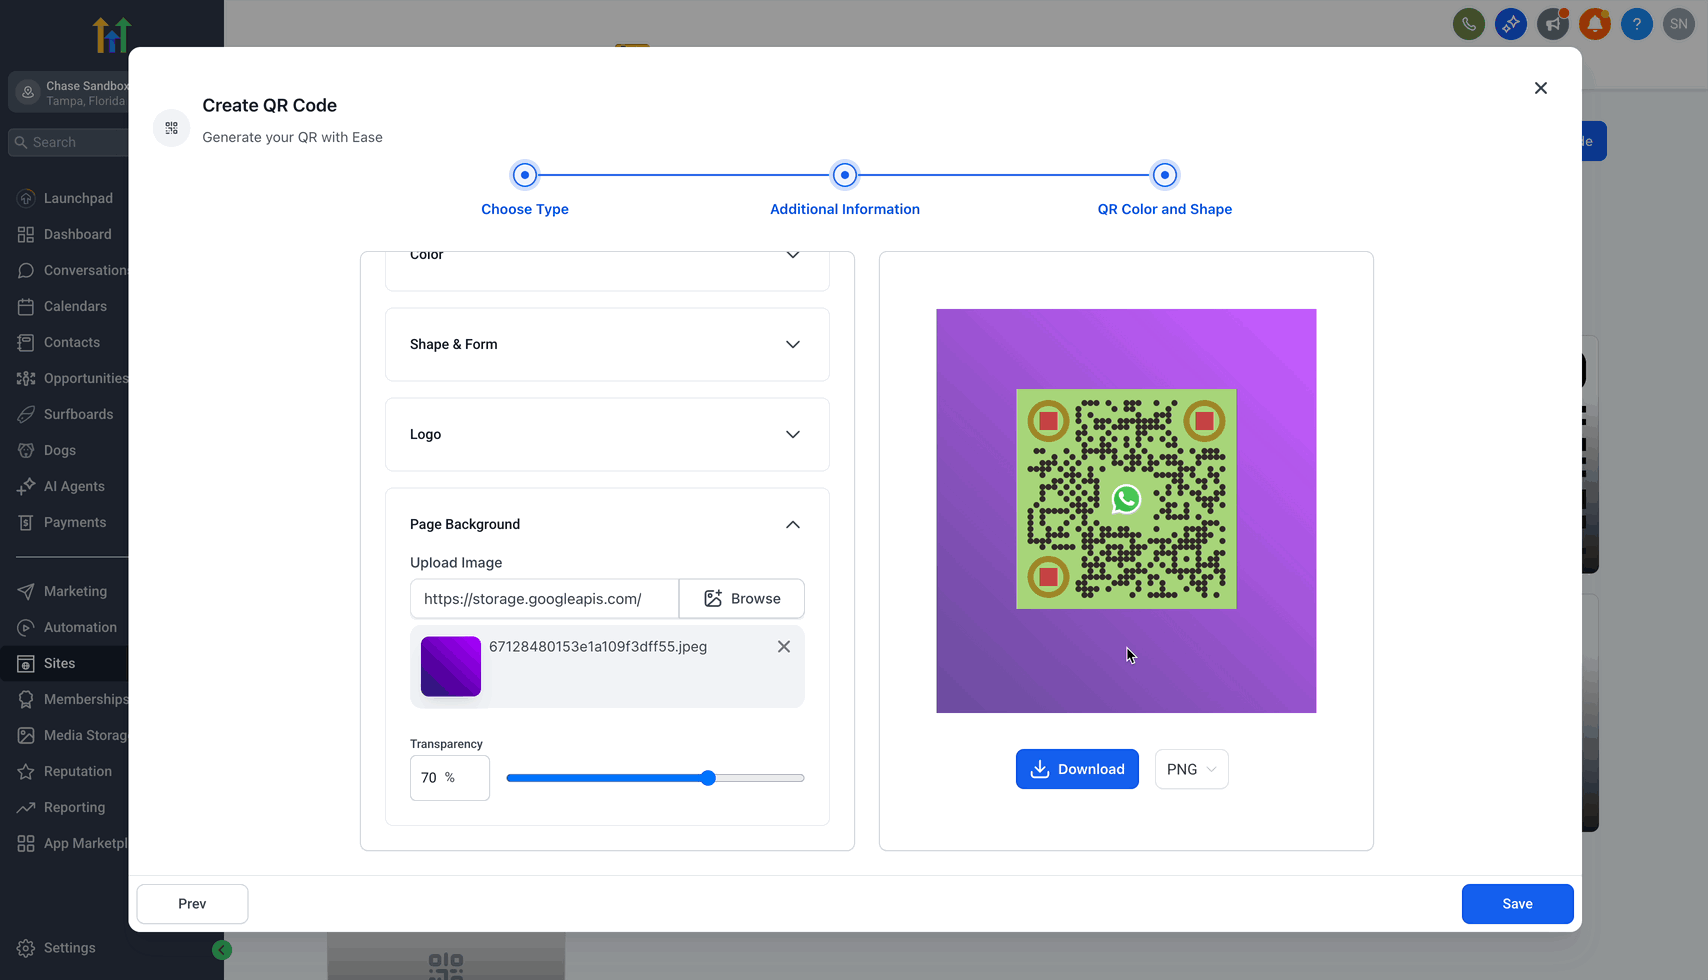Expand the Logo section
The height and width of the screenshot is (980, 1708).
(607, 434)
